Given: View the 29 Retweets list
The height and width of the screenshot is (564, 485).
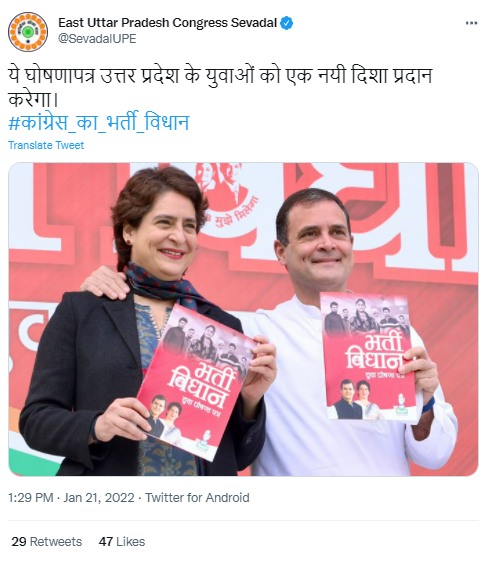Looking at the screenshot, I should 47,542.
